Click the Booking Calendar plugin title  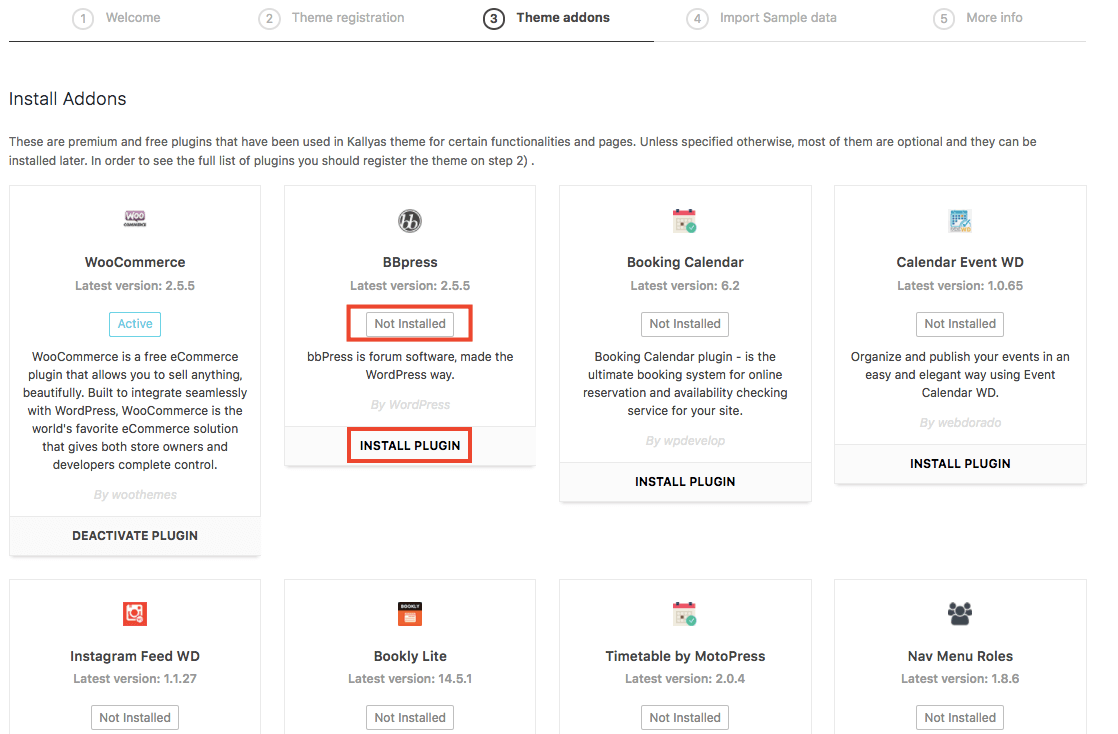(x=685, y=262)
